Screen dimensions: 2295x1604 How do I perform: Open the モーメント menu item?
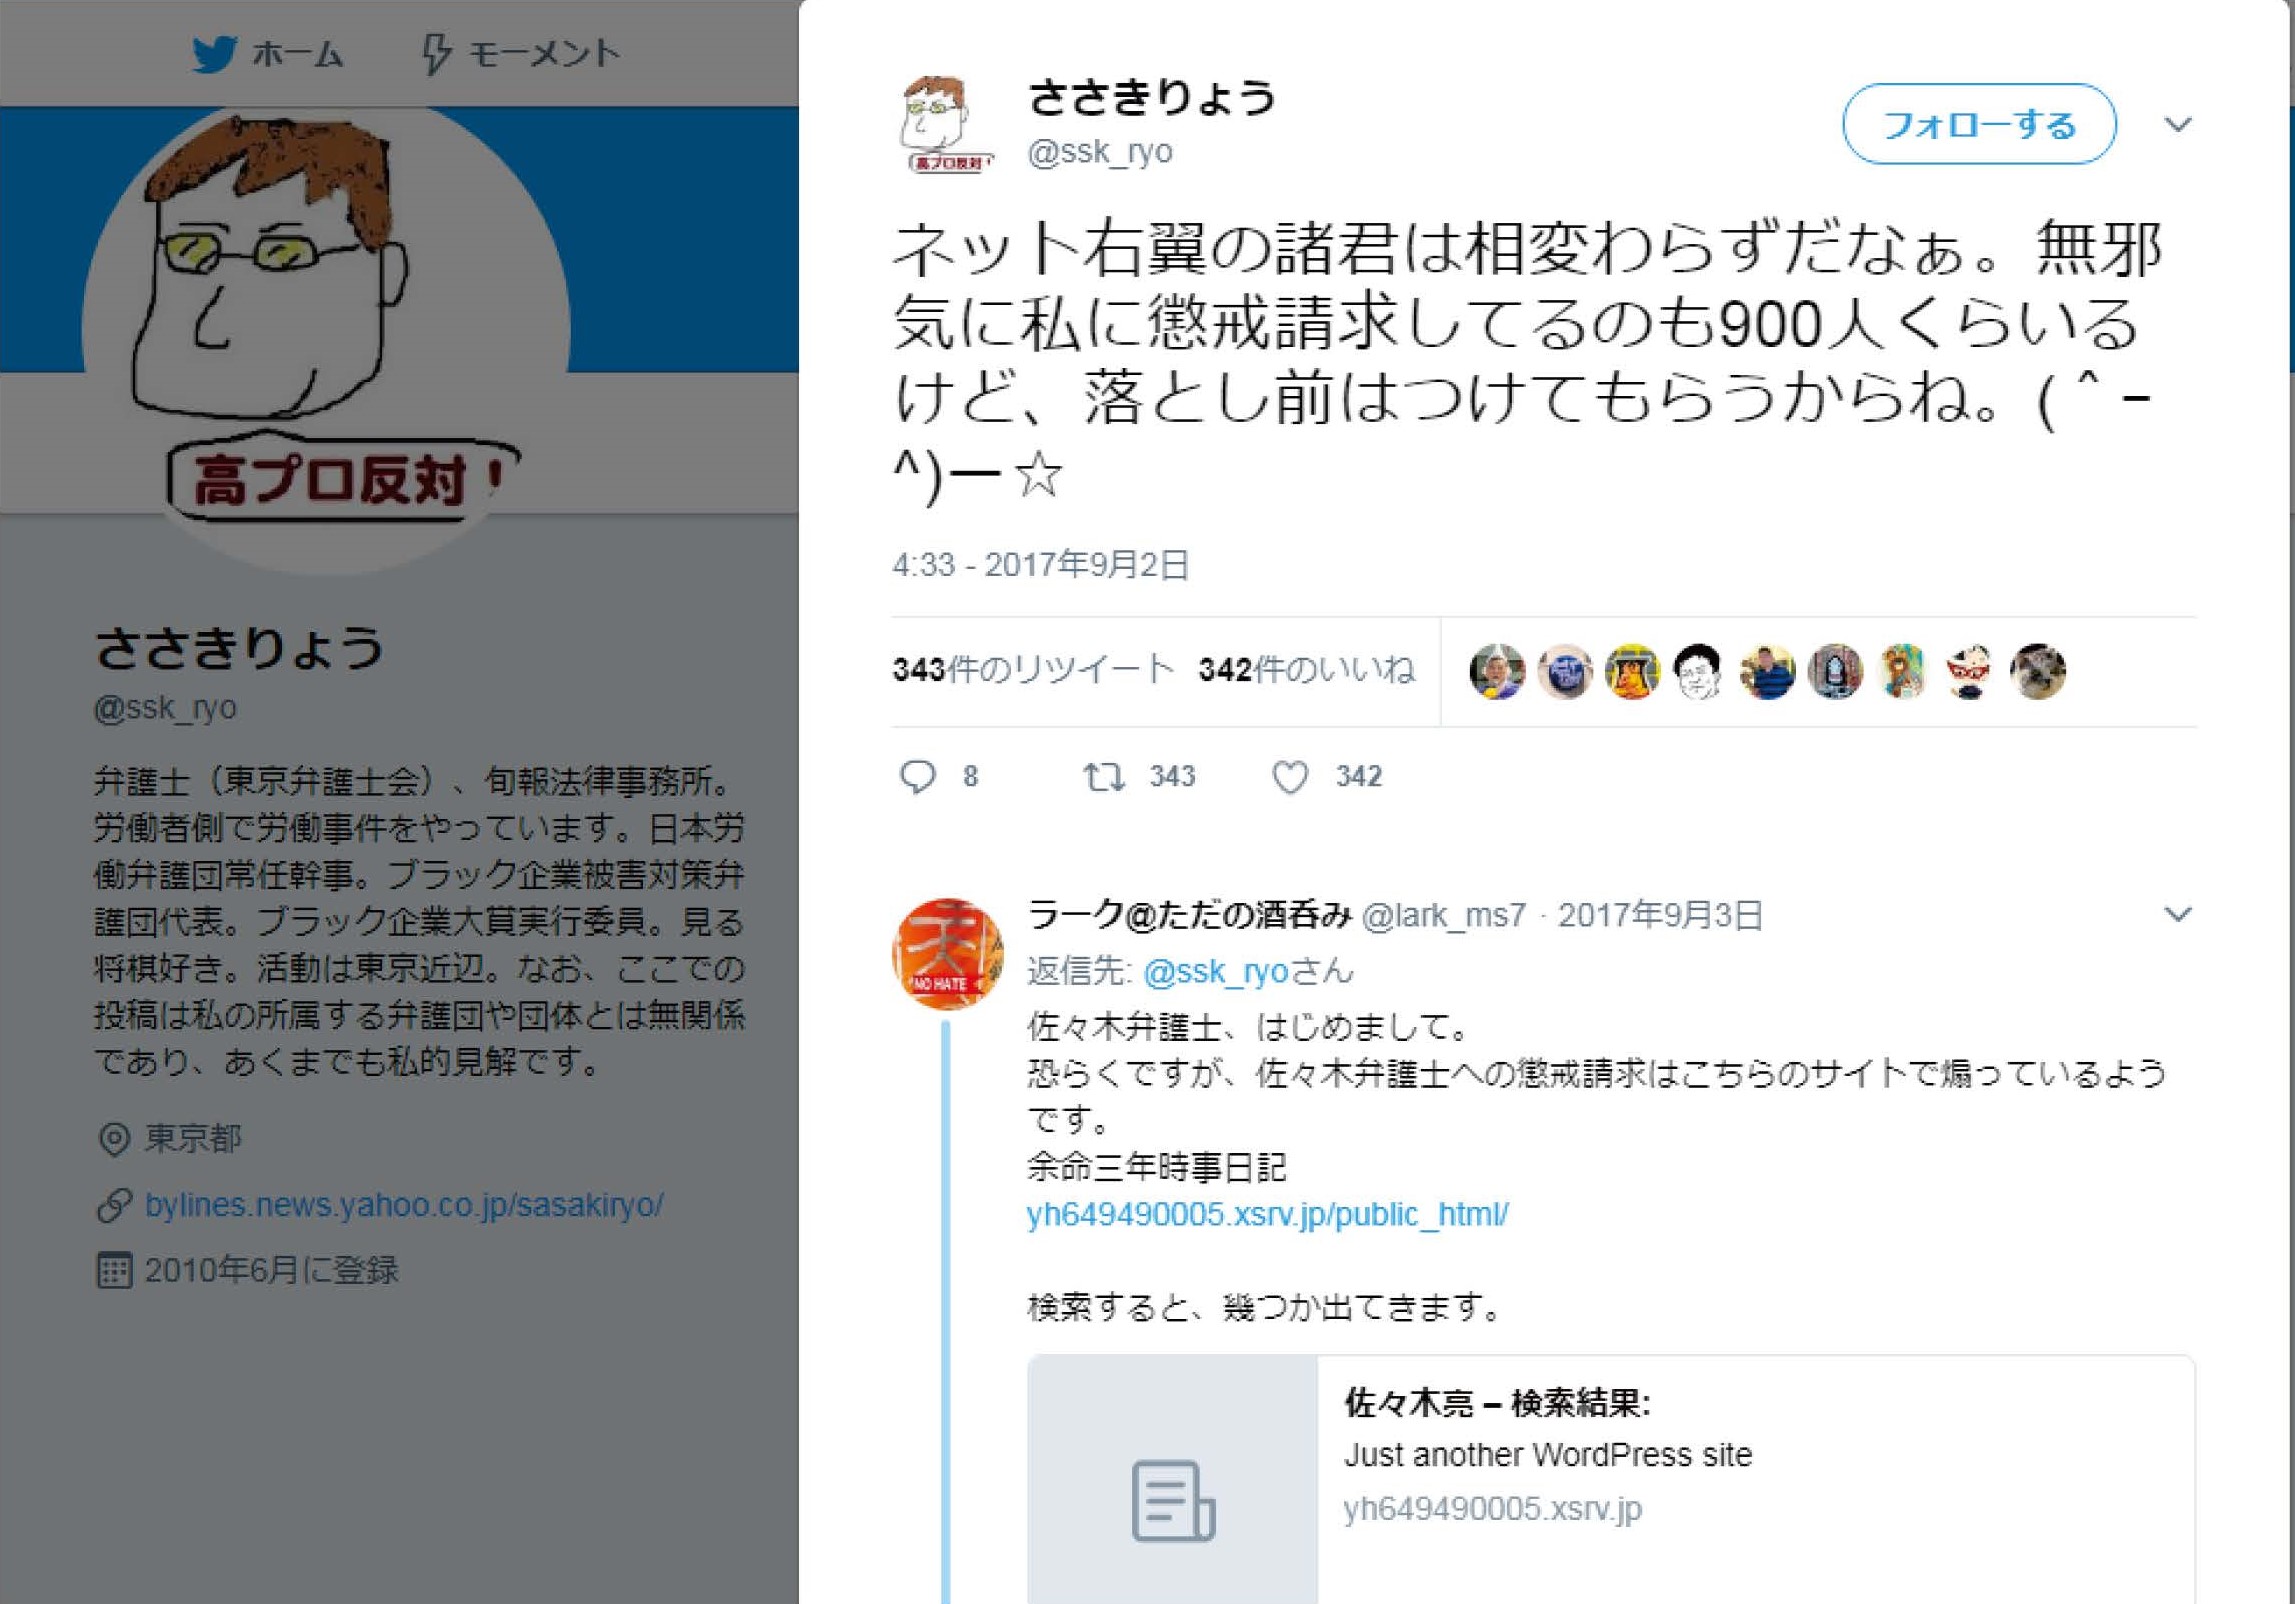coord(520,54)
